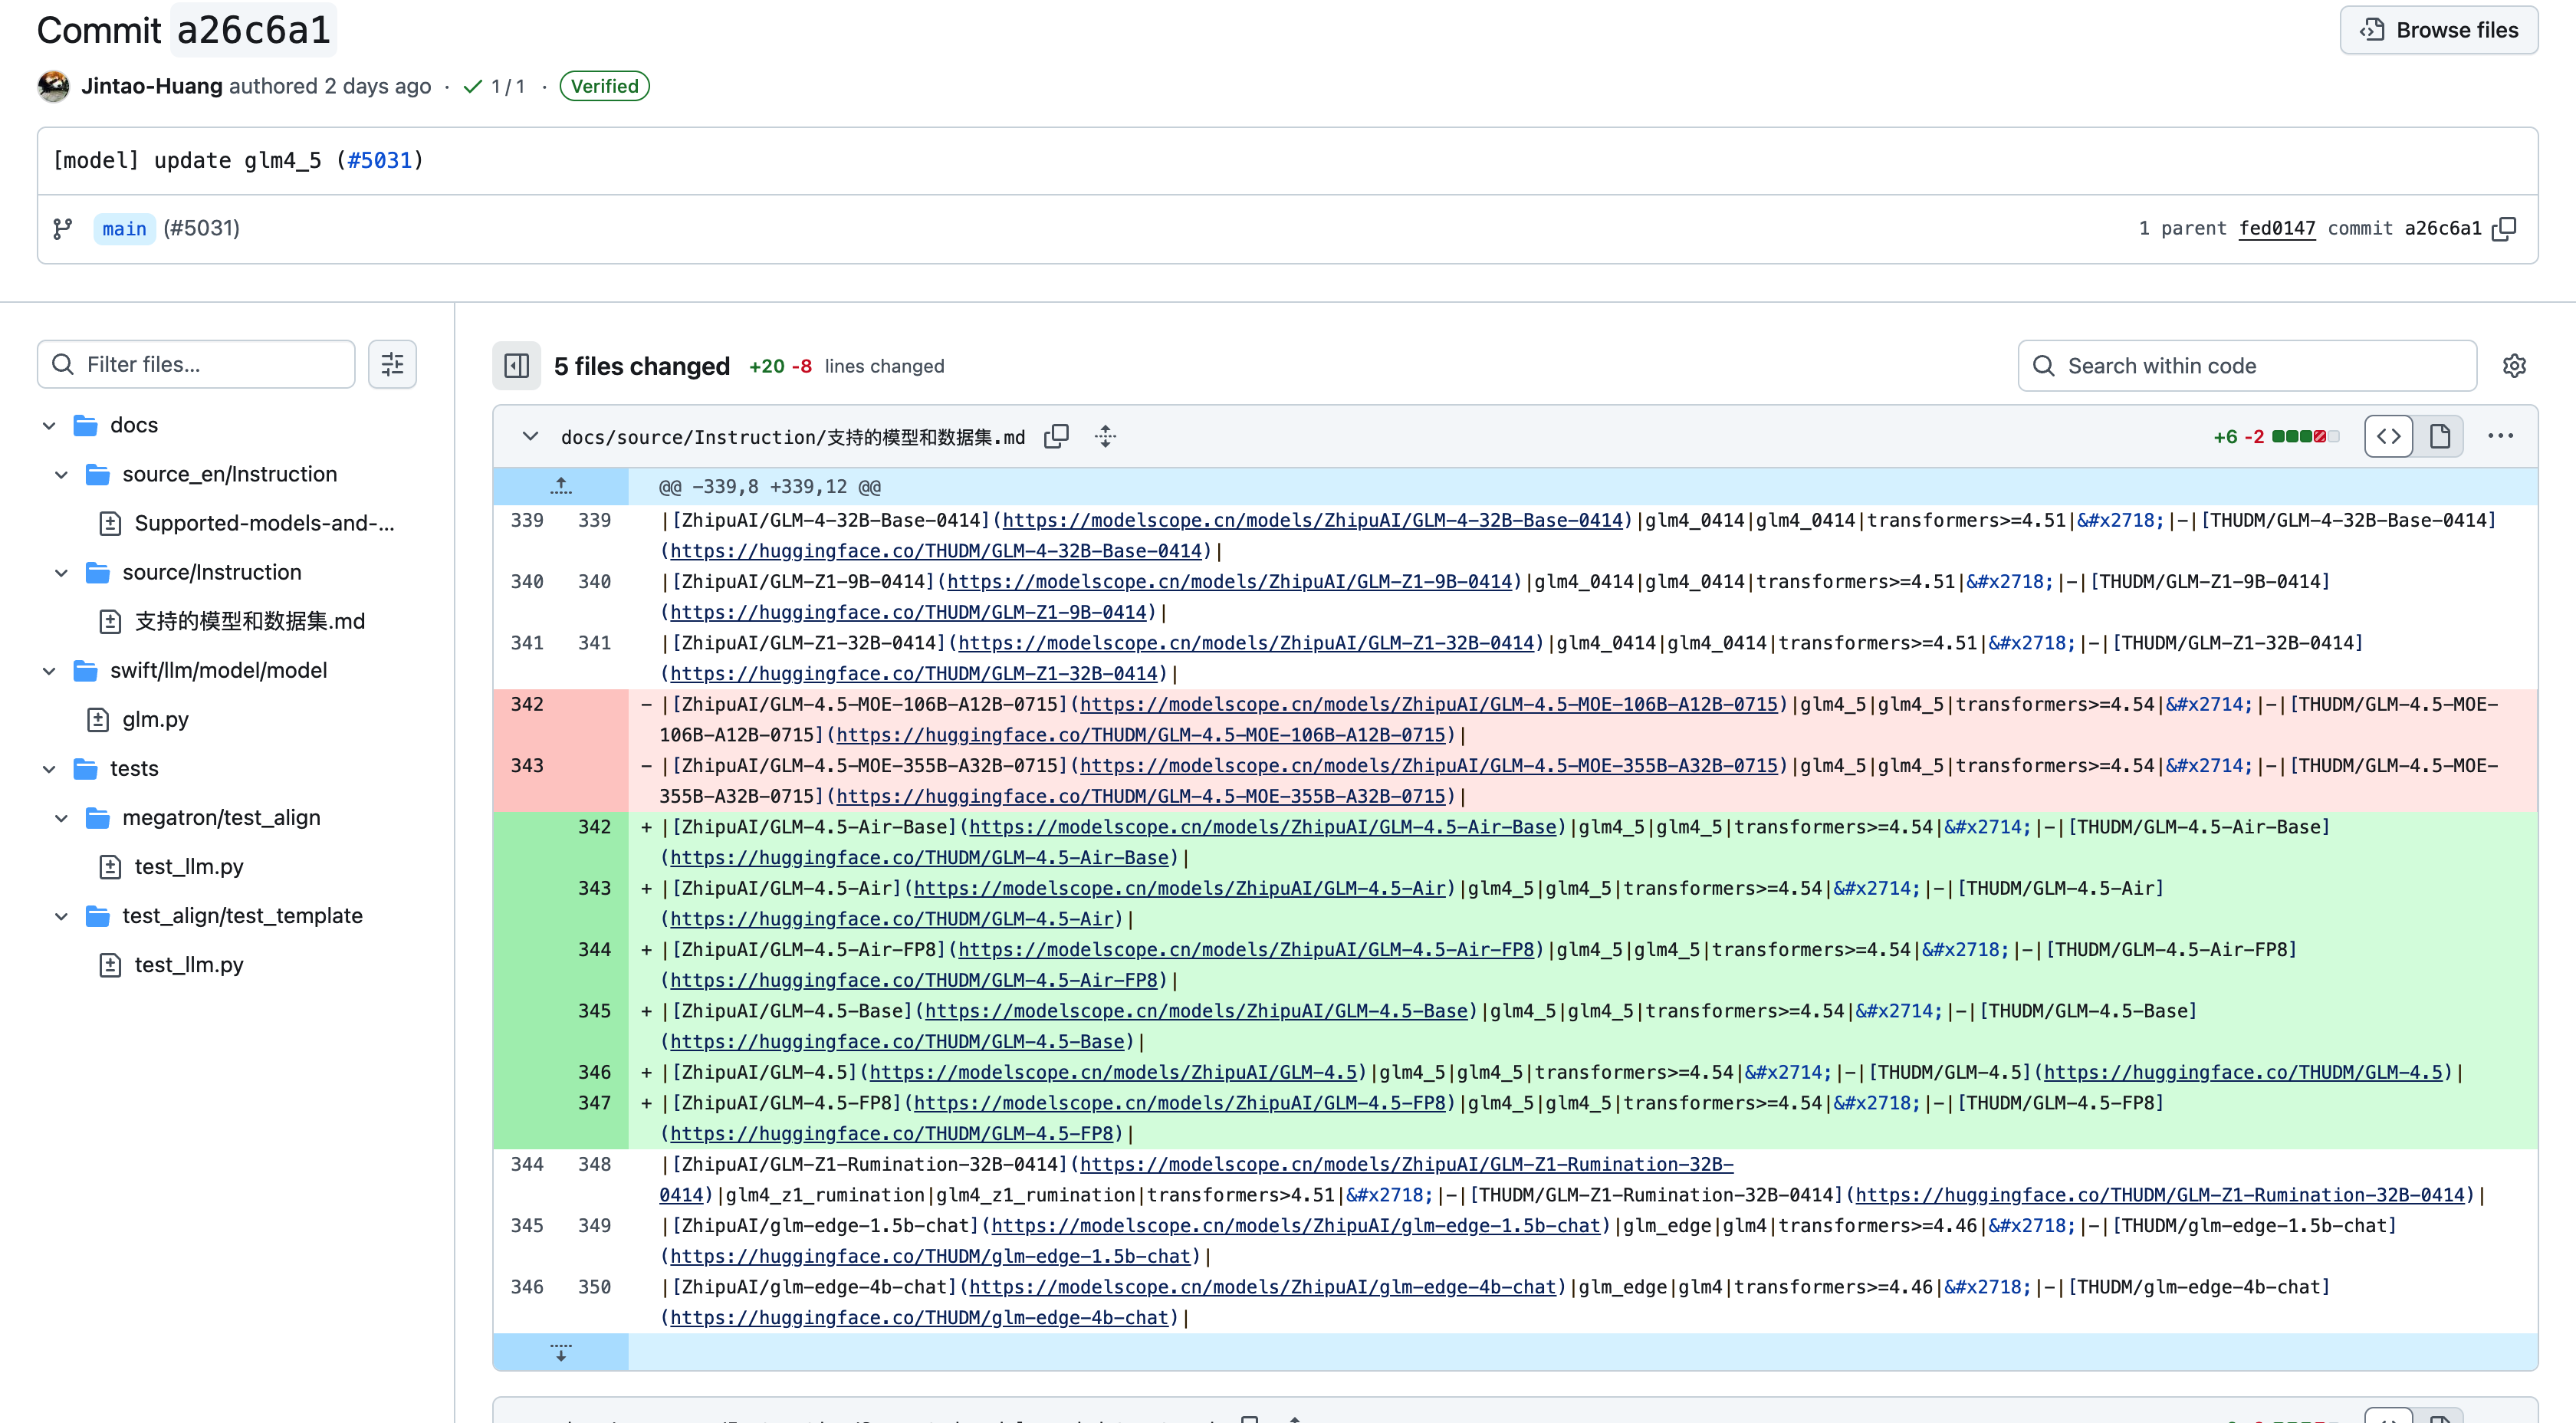Collapse the swift/llm/model/model folder
This screenshot has height=1423, width=2576.
pos(49,670)
